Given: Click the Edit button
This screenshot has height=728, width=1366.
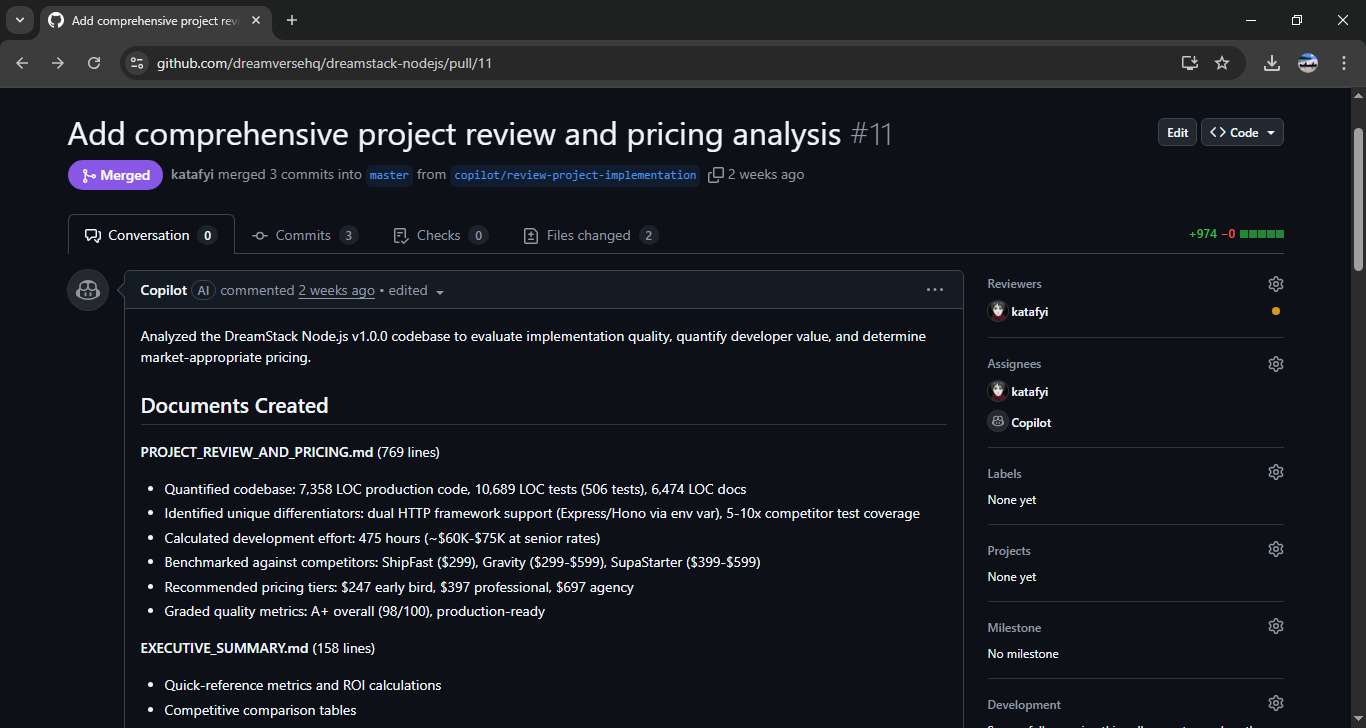Looking at the screenshot, I should tap(1176, 131).
